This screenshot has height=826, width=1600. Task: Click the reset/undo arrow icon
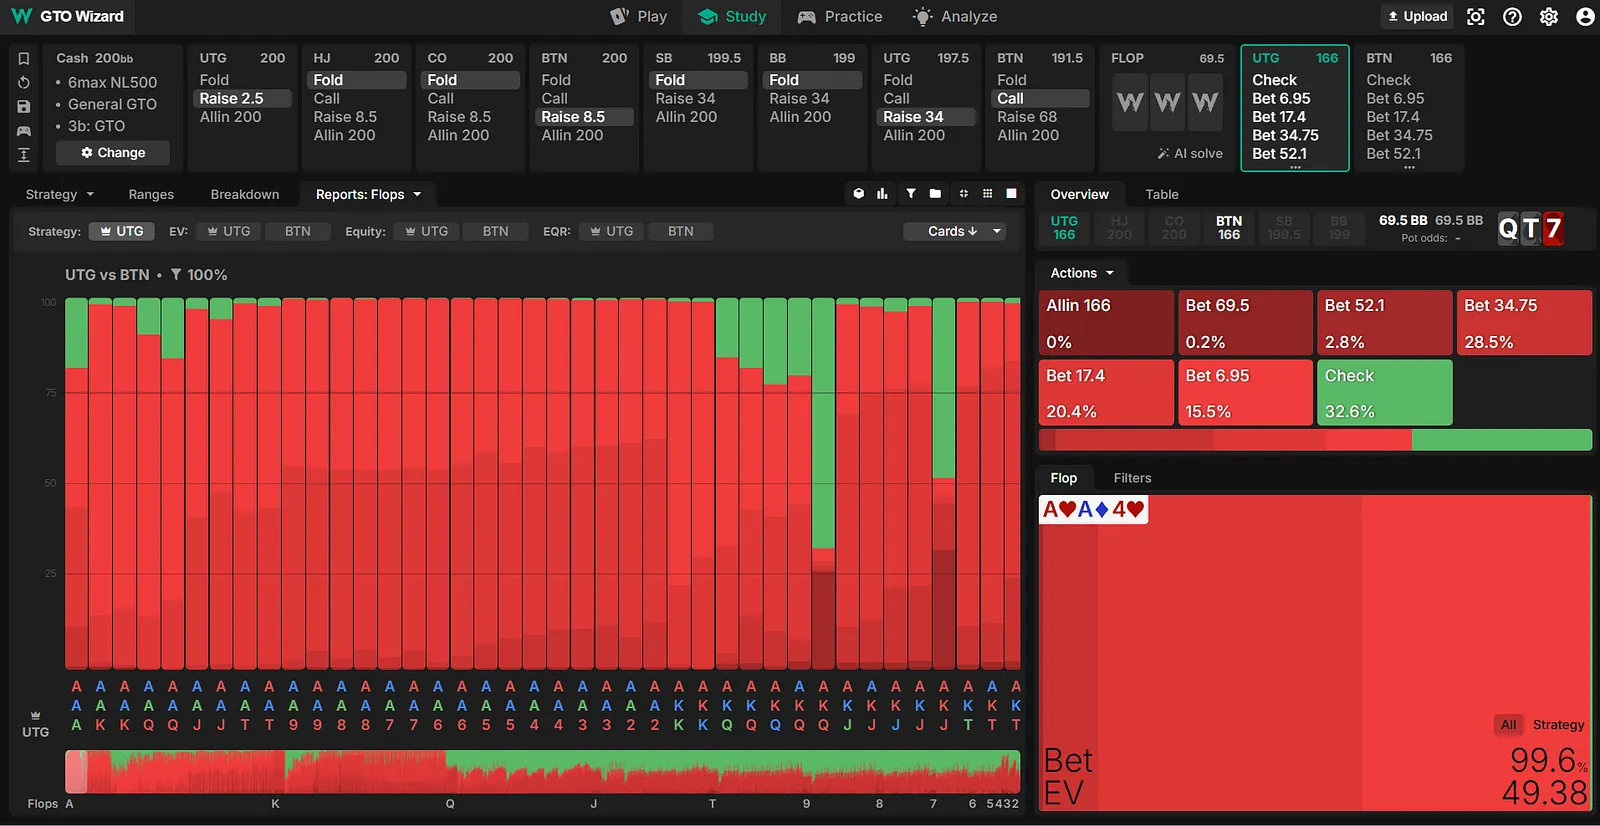click(x=24, y=83)
